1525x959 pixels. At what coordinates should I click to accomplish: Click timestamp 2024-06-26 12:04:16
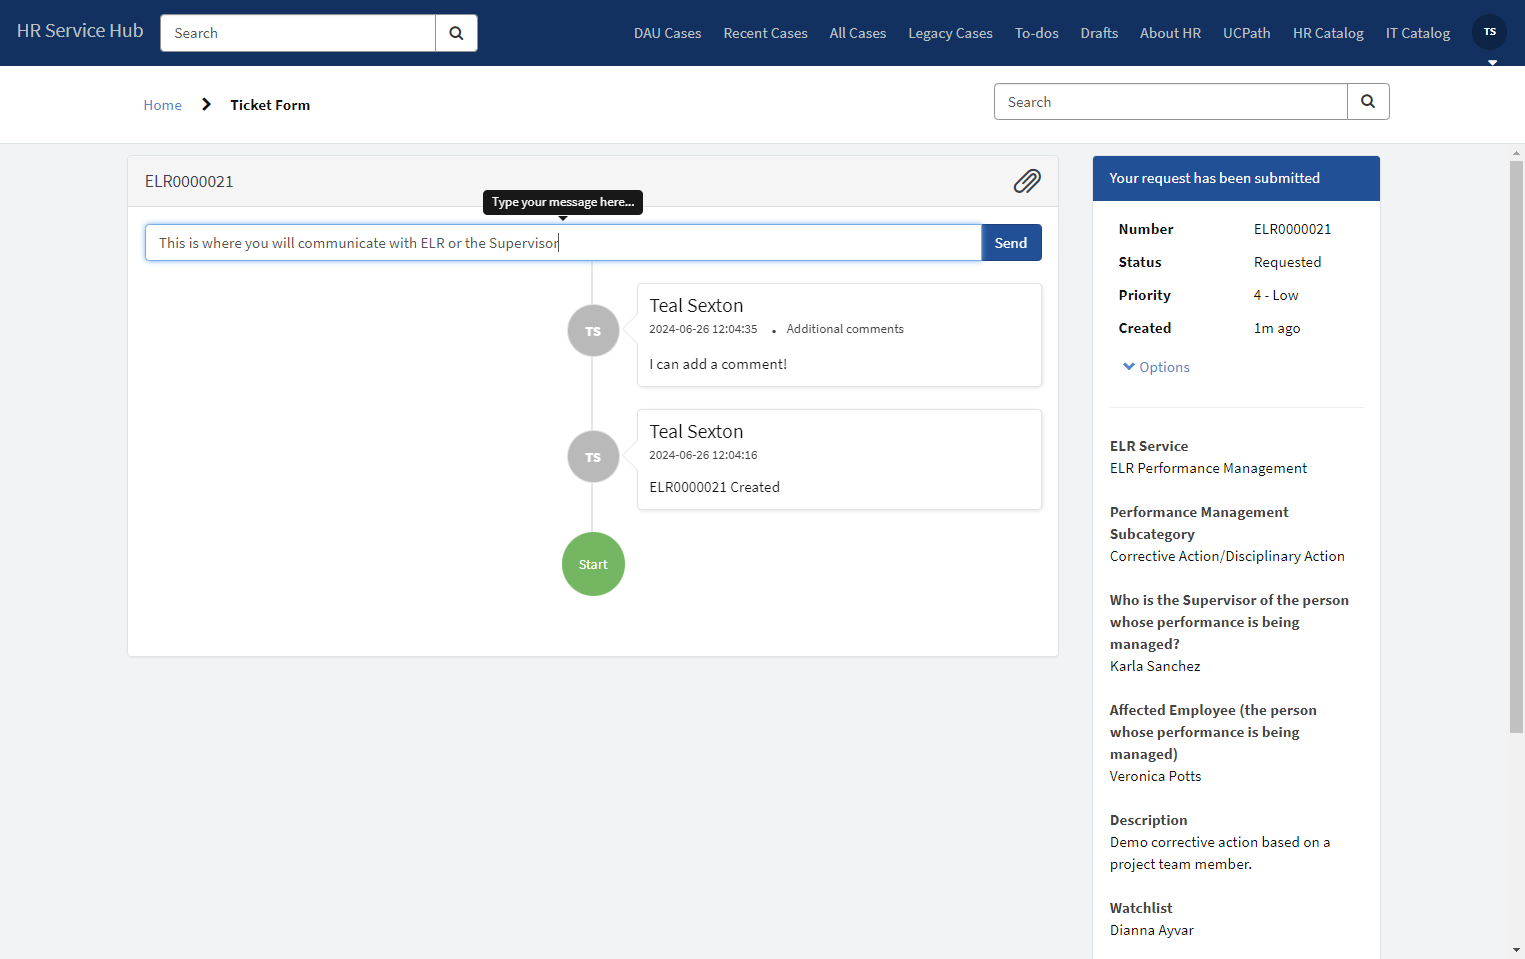click(x=703, y=455)
